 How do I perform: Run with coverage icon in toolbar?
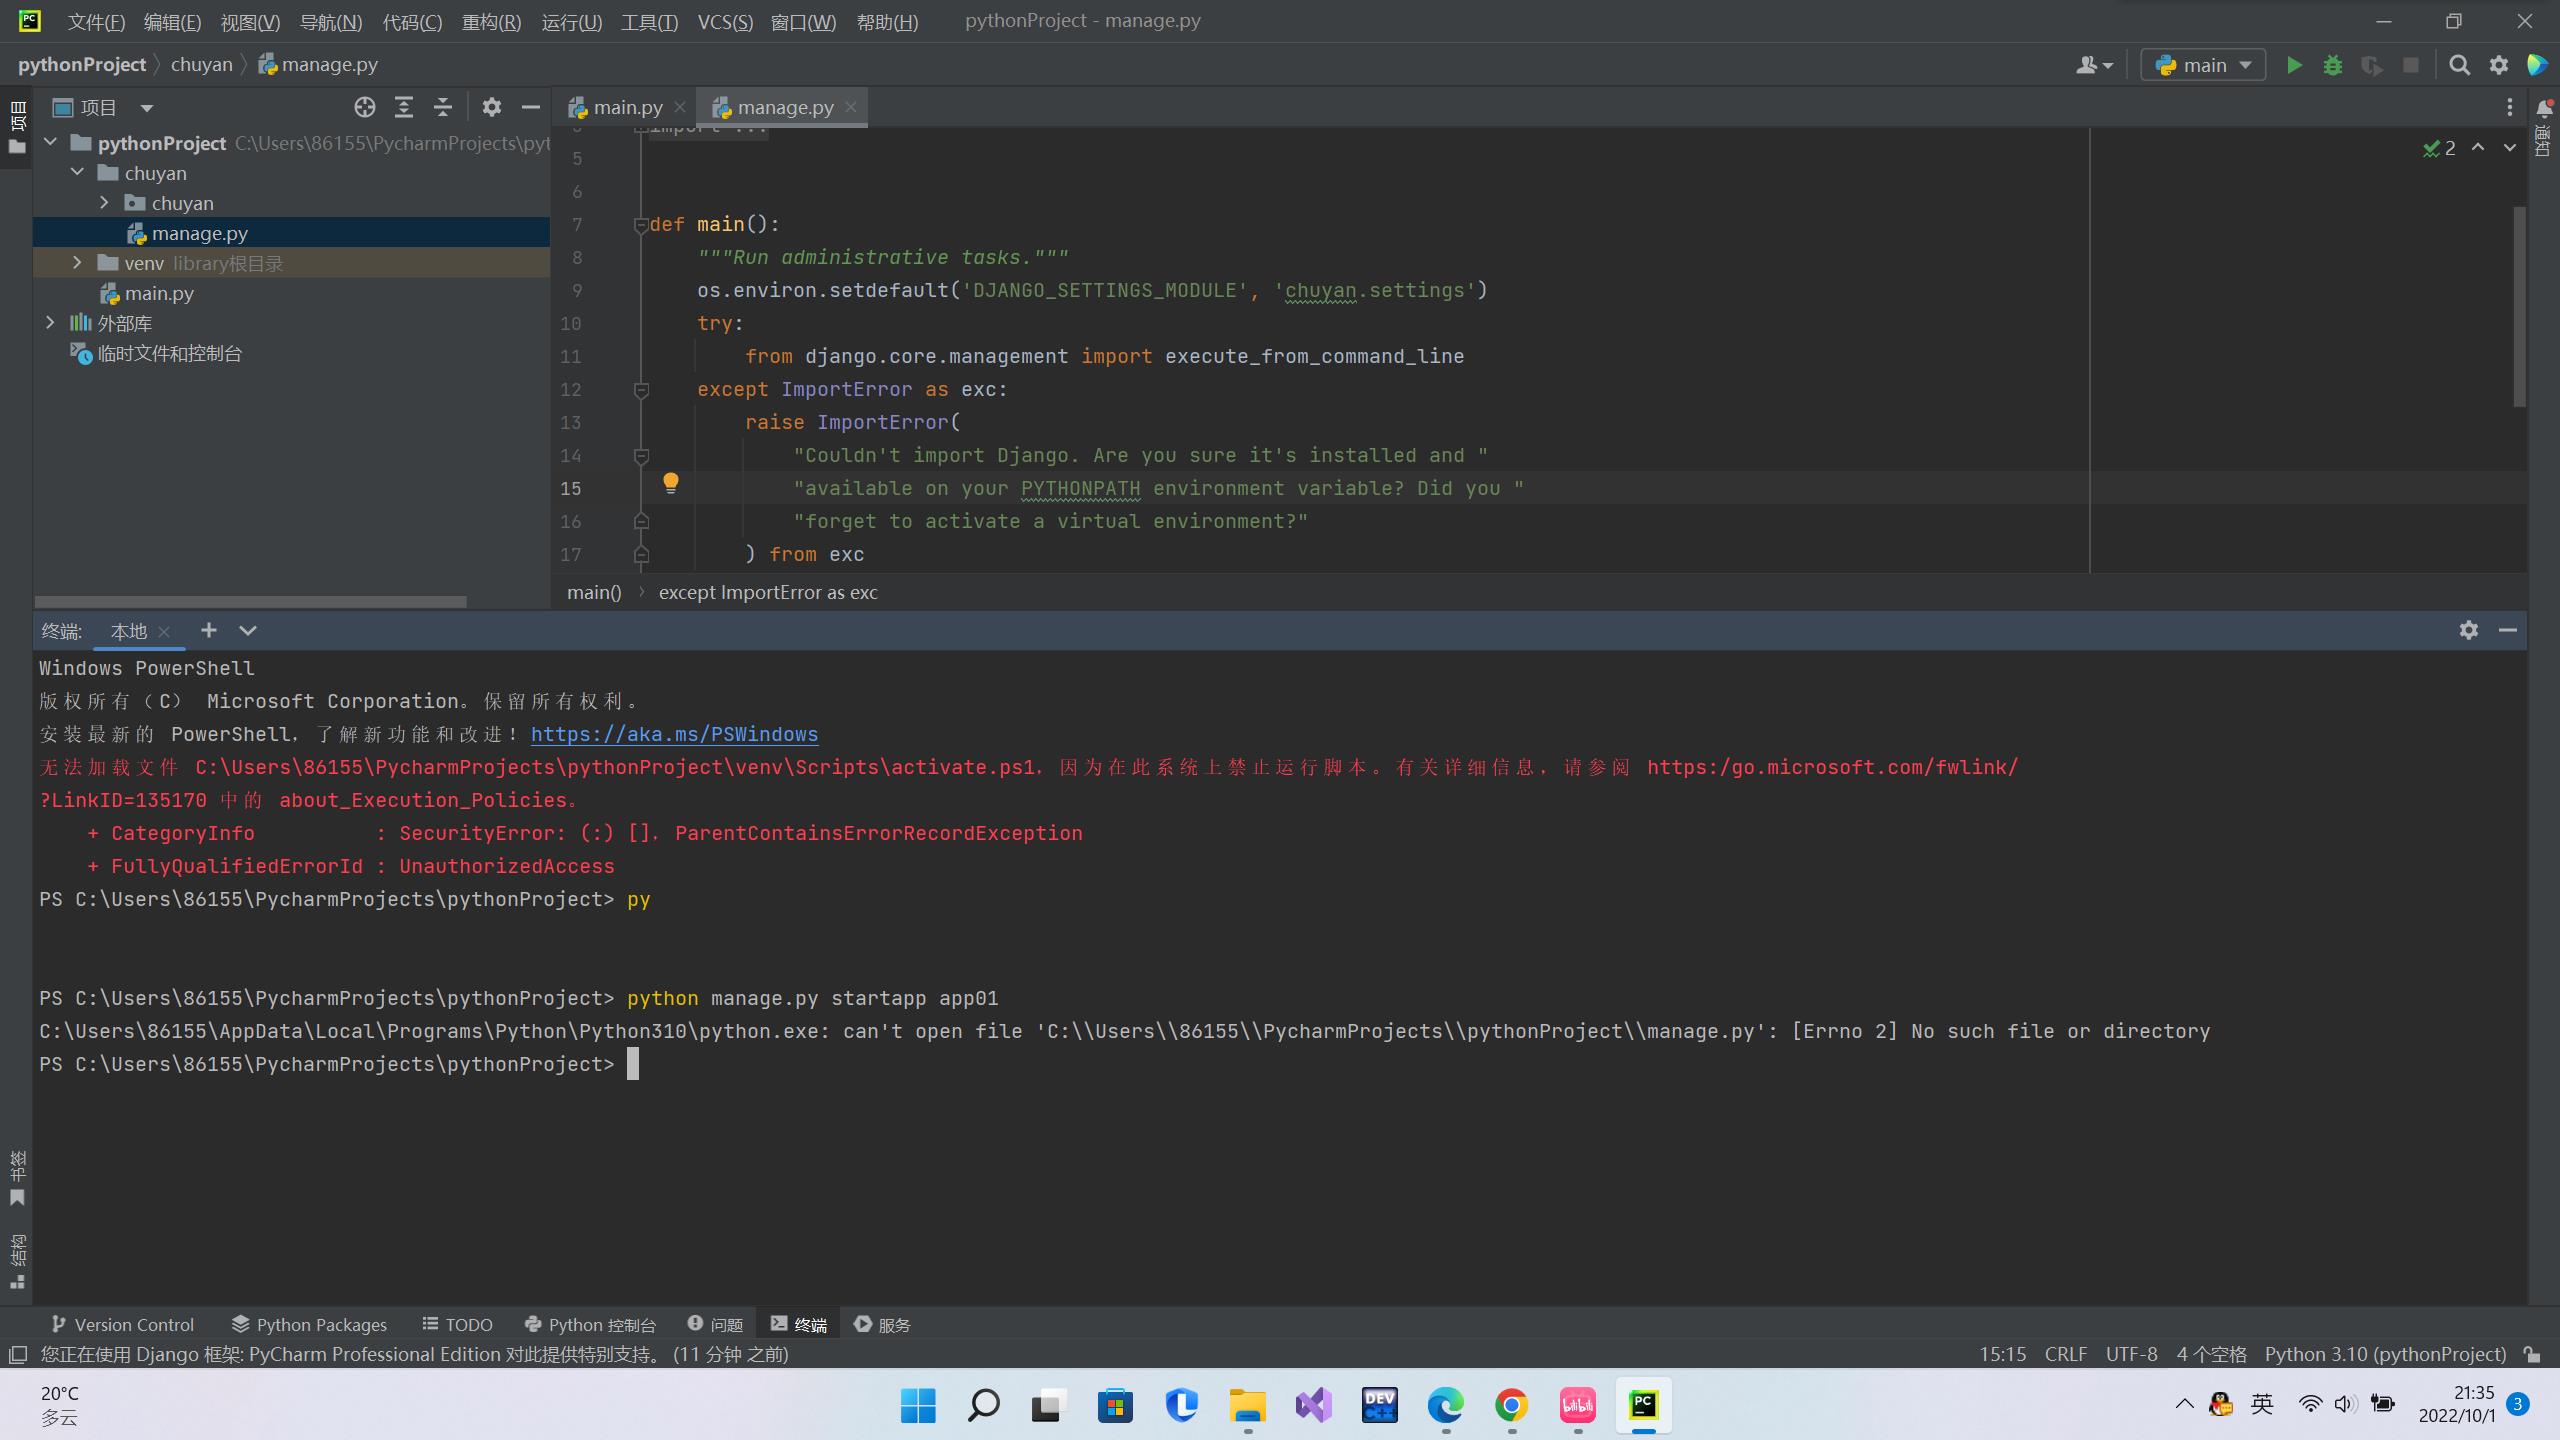coord(2372,65)
